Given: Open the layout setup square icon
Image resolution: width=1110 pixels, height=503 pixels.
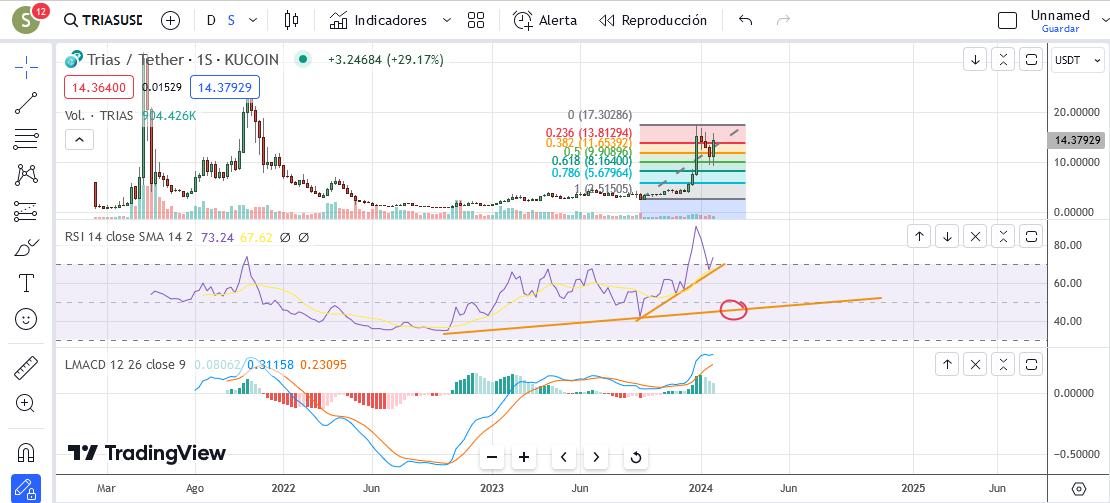Looking at the screenshot, I should (1007, 21).
